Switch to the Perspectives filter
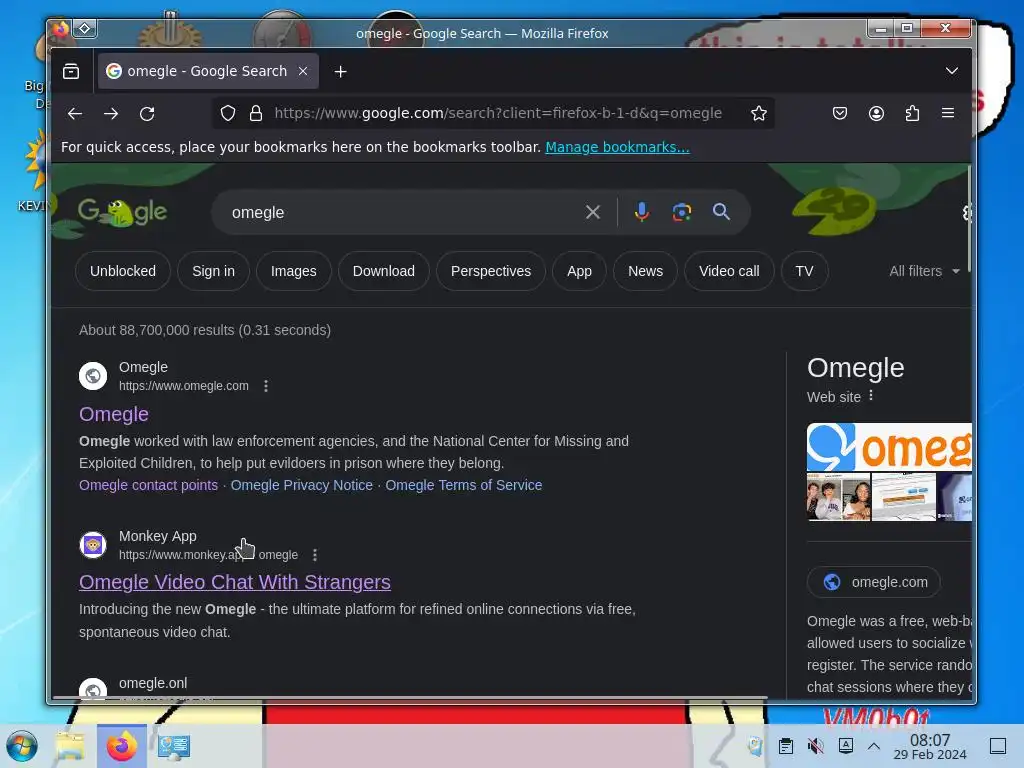 (x=491, y=271)
